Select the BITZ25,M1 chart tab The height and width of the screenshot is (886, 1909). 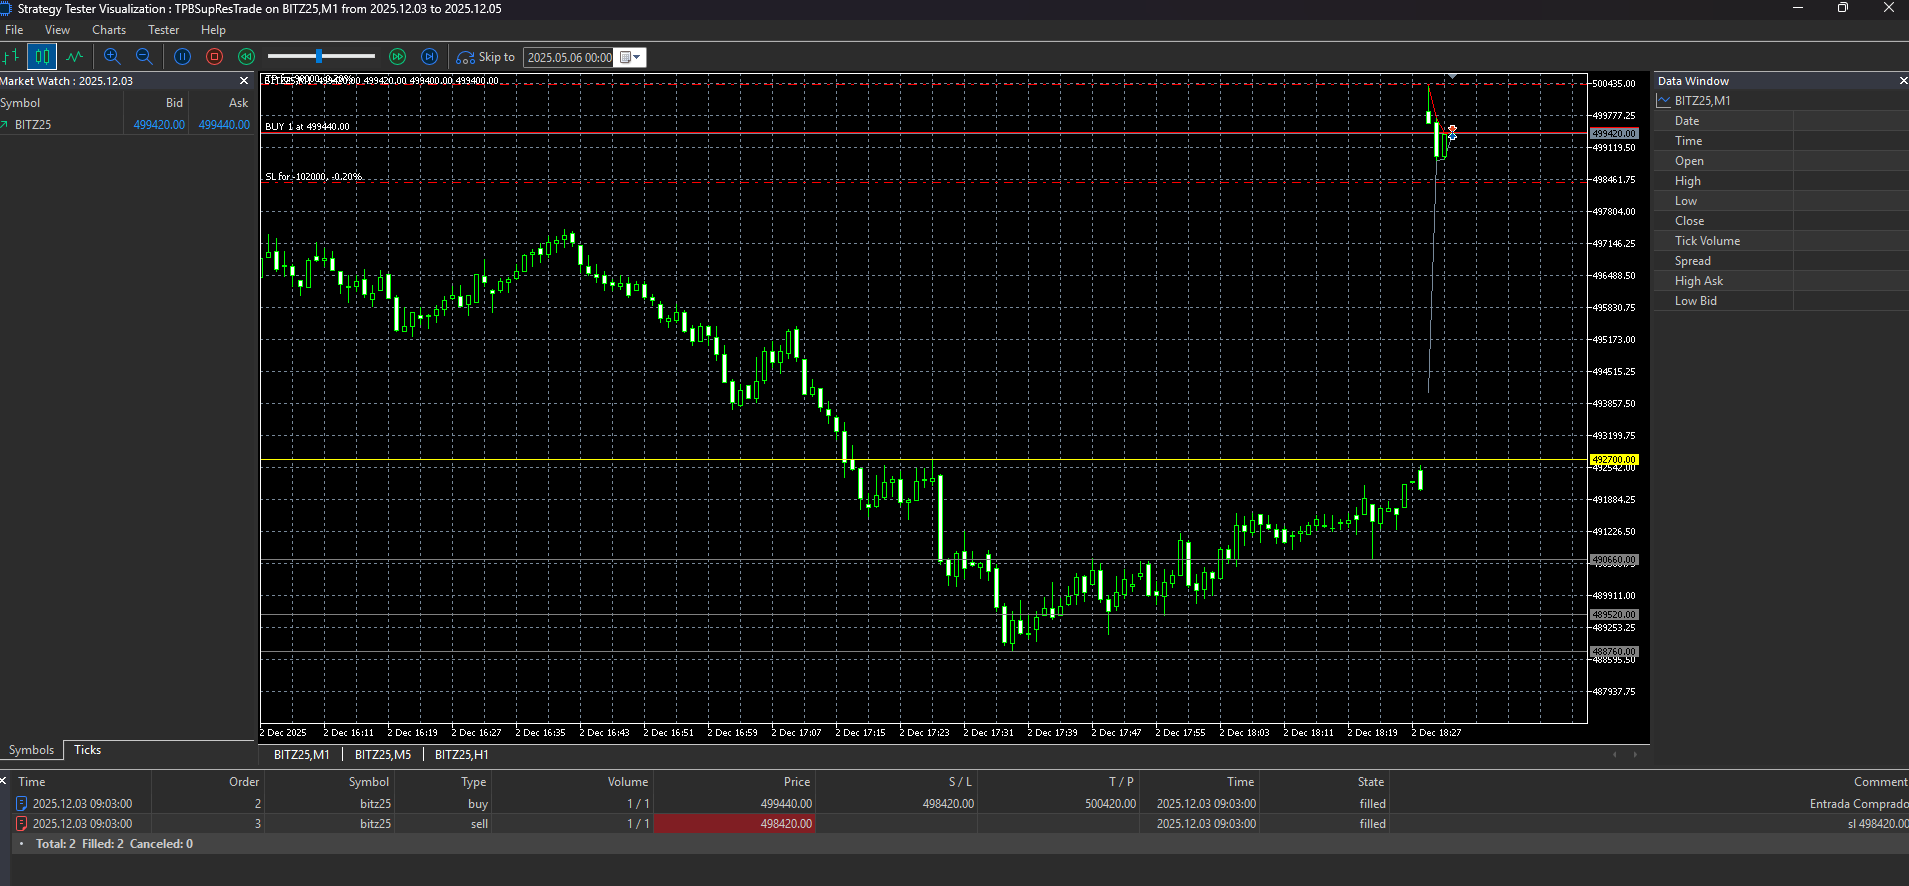(x=301, y=755)
